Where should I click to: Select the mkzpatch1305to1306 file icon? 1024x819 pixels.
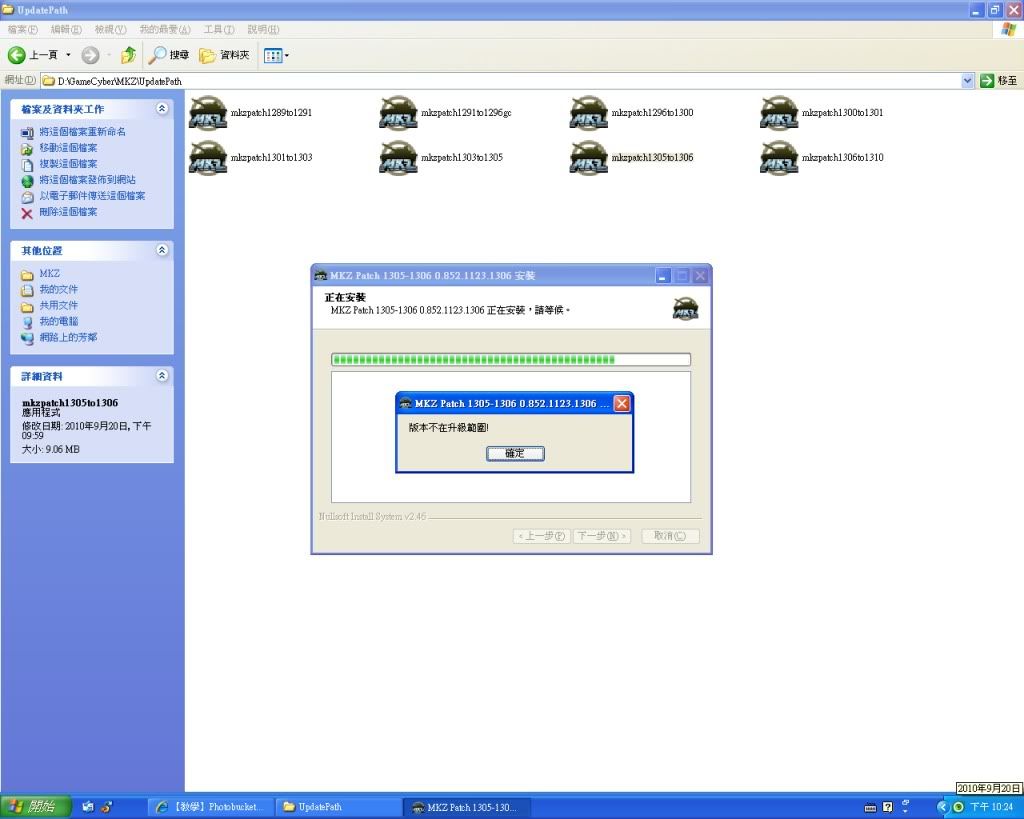pos(588,158)
